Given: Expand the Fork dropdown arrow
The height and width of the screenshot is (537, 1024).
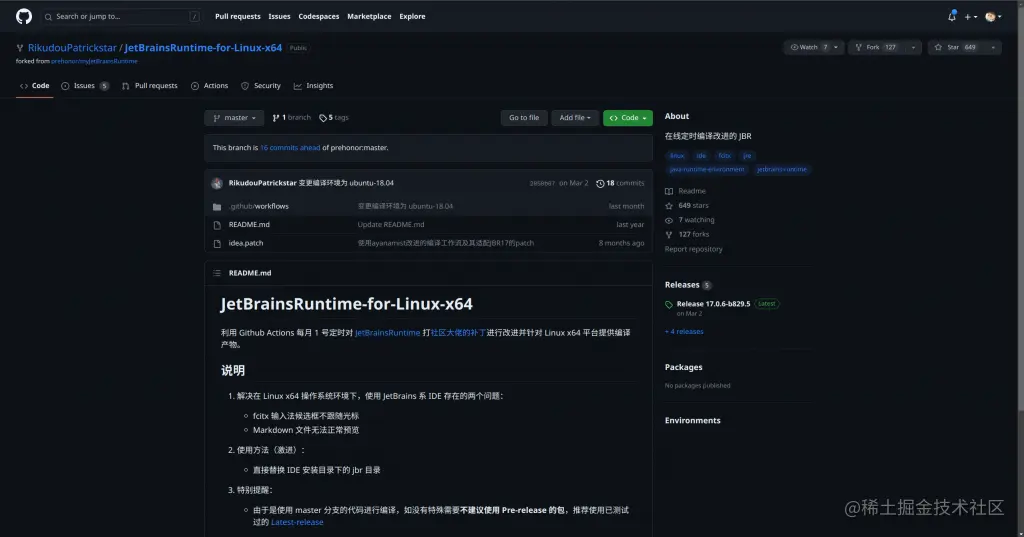Looking at the screenshot, I should pyautogui.click(x=914, y=47).
